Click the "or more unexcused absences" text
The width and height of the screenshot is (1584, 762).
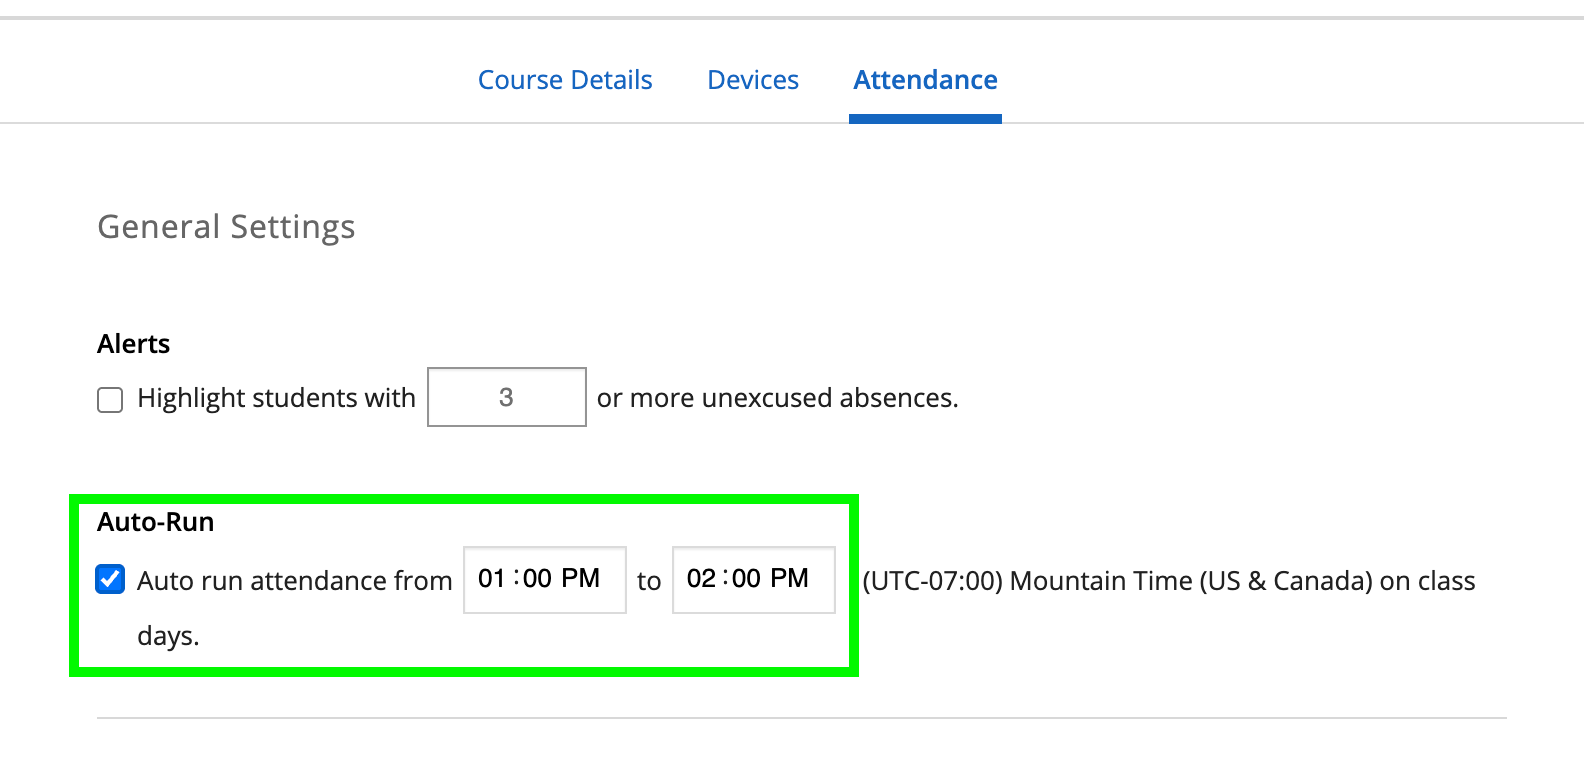tap(777, 398)
